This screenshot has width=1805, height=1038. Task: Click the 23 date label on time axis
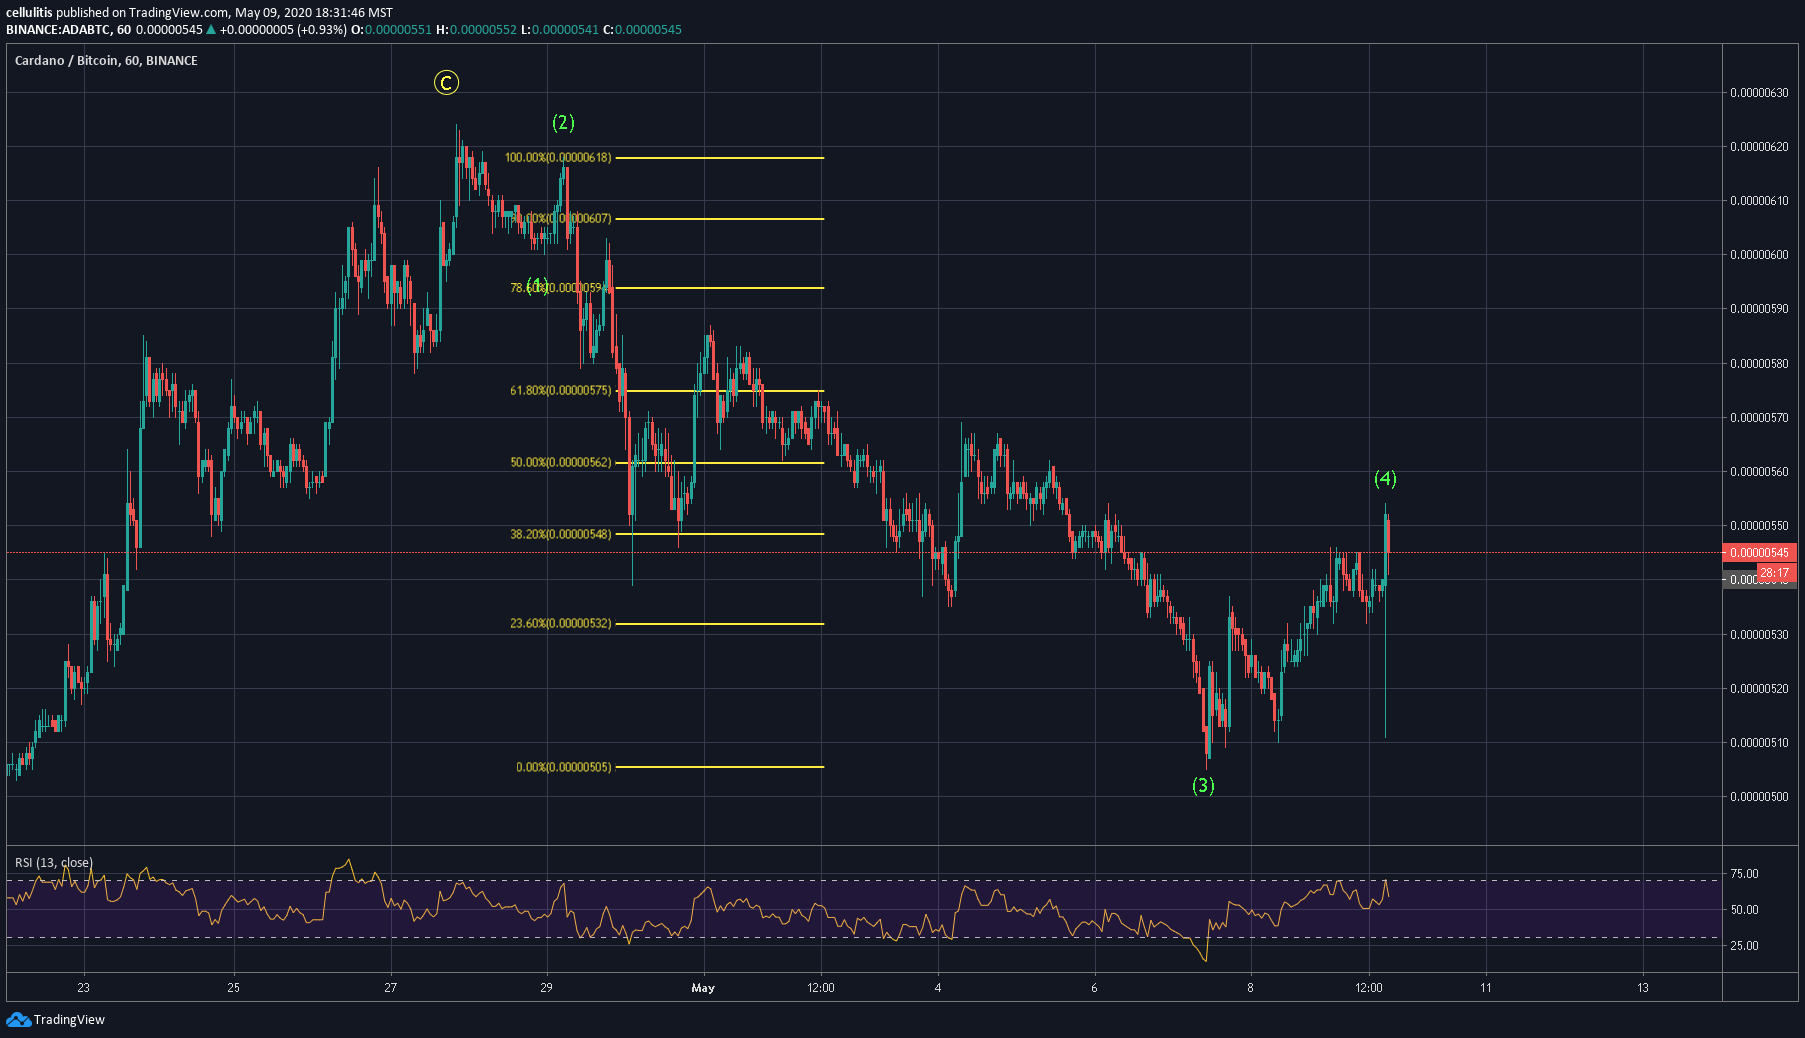point(84,988)
